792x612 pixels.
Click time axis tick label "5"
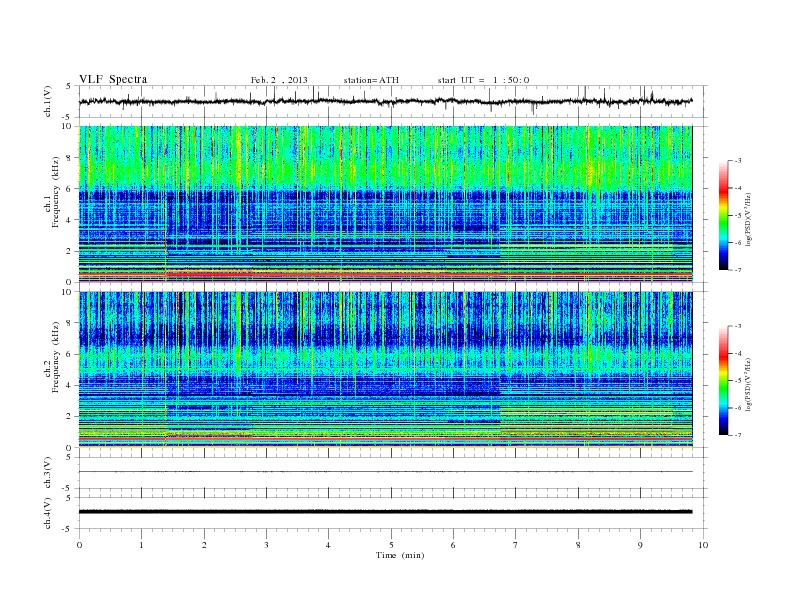[x=391, y=545]
